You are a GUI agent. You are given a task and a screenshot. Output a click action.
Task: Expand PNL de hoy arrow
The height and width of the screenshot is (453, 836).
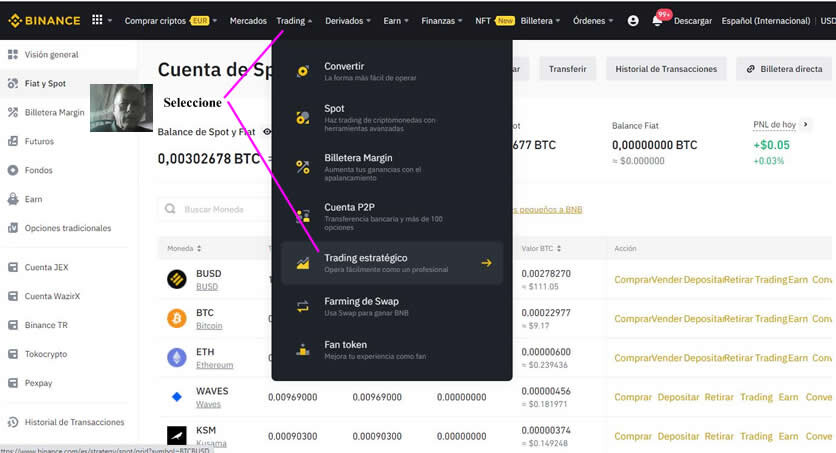coord(806,124)
